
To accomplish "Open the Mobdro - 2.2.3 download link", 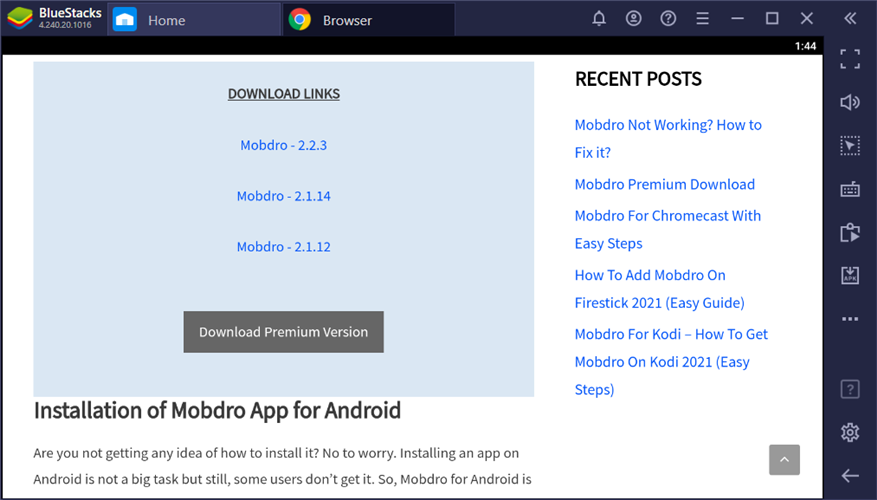I will (283, 145).
